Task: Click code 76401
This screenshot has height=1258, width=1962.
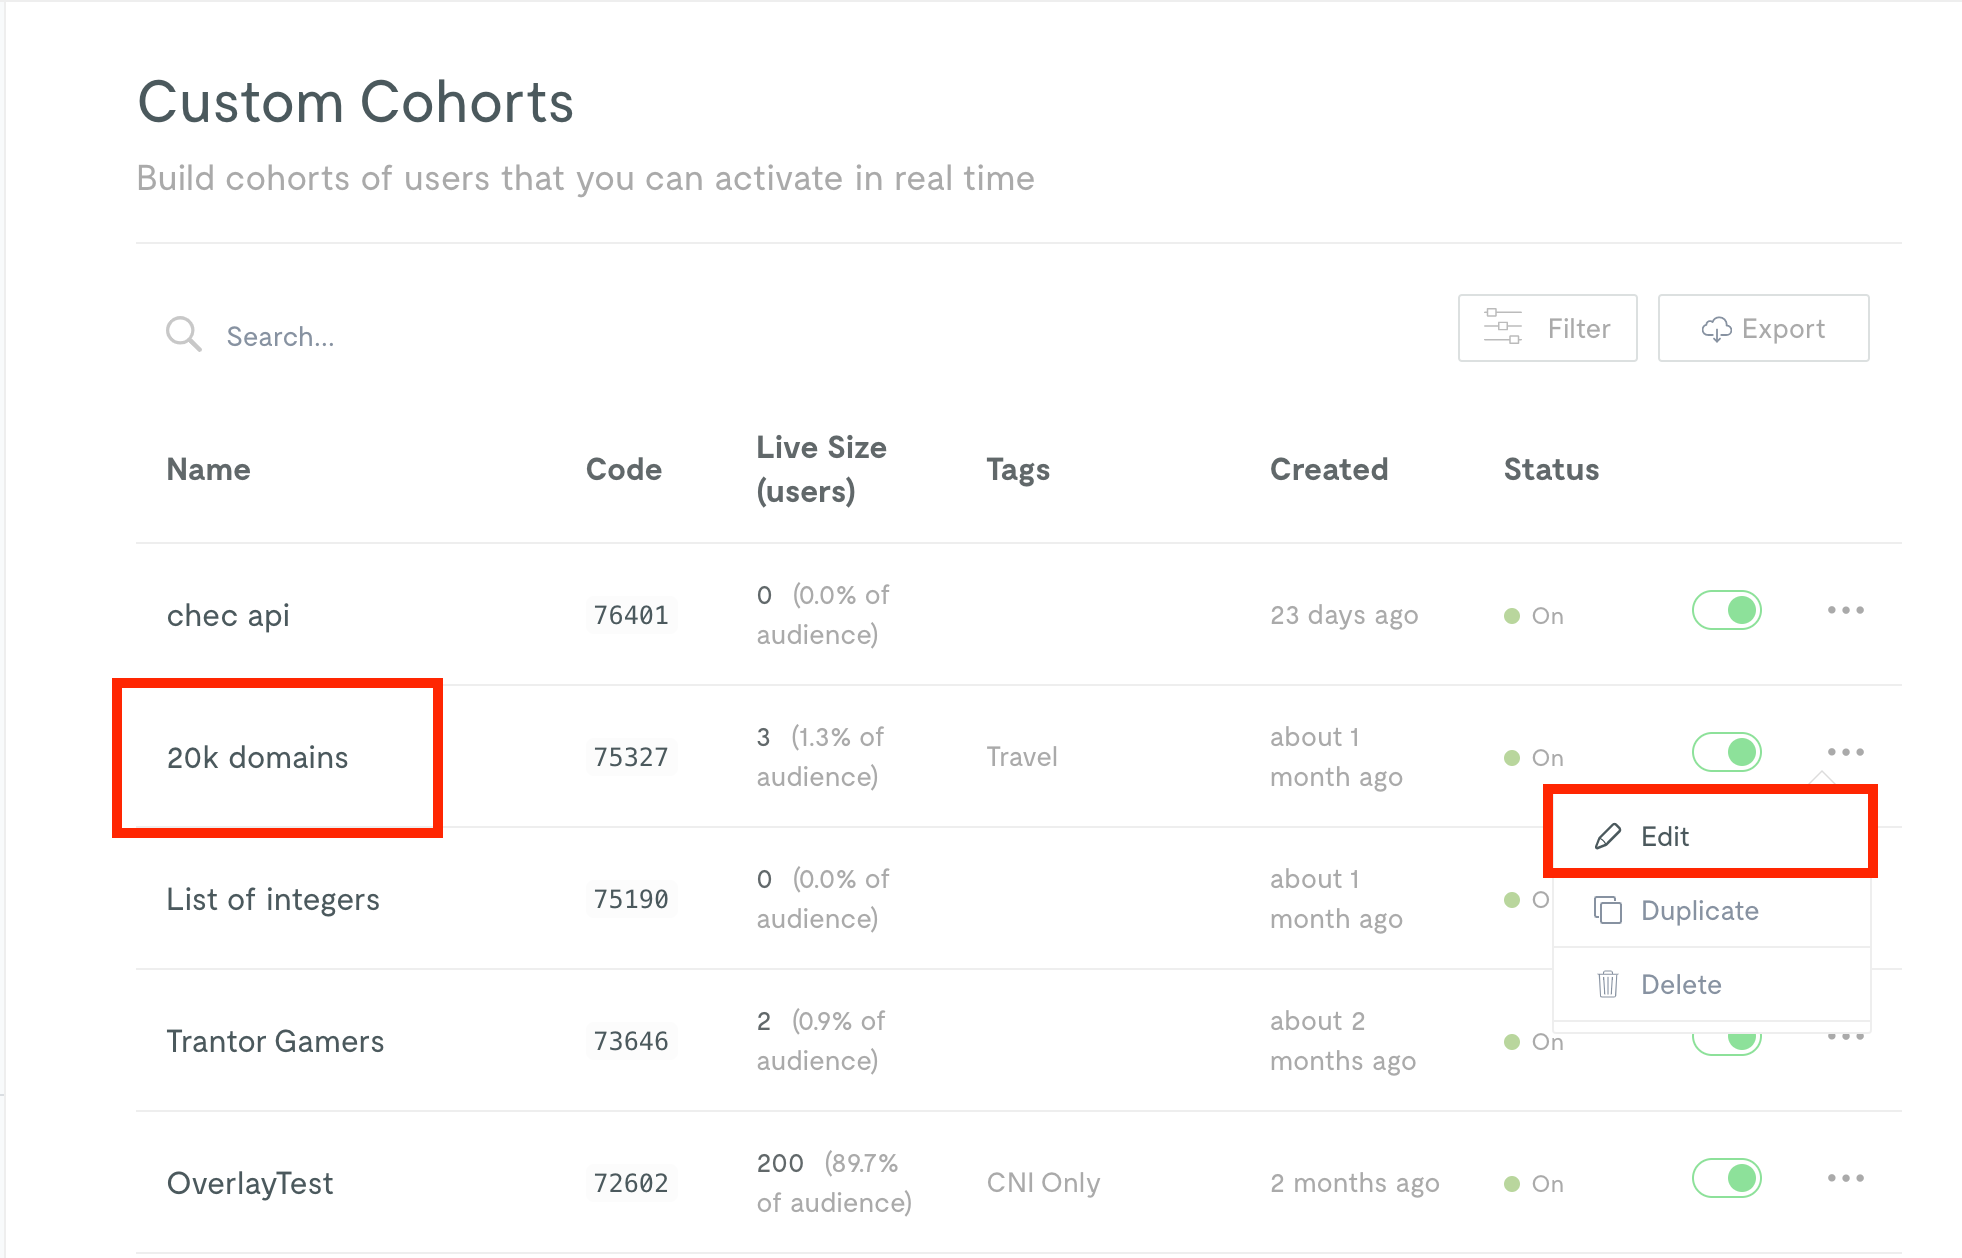Action: coord(631,615)
